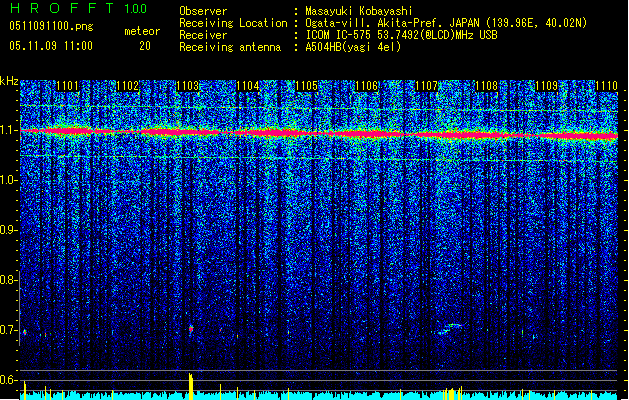629x400 pixels.
Task: Click antenna value A504HB(yagi 4el)
Action: point(353,47)
